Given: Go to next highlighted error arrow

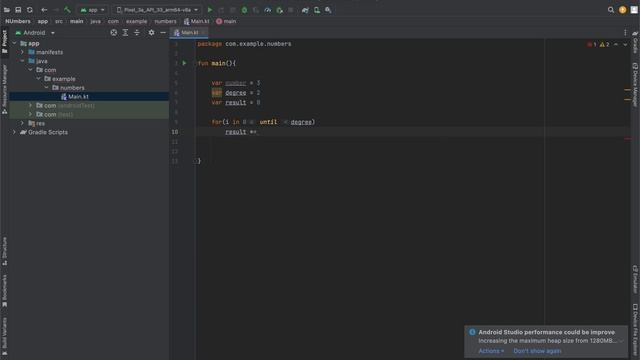Looking at the screenshot, I should [625, 44].
